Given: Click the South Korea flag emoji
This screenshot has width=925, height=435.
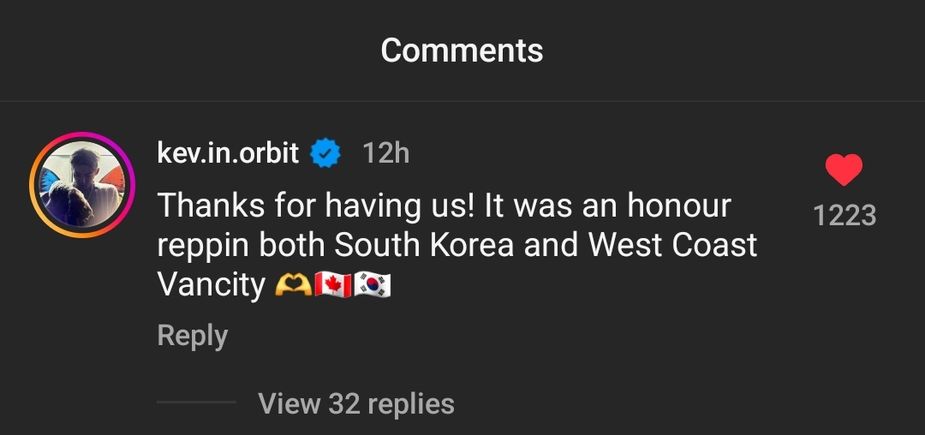Looking at the screenshot, I should pyautogui.click(x=373, y=285).
